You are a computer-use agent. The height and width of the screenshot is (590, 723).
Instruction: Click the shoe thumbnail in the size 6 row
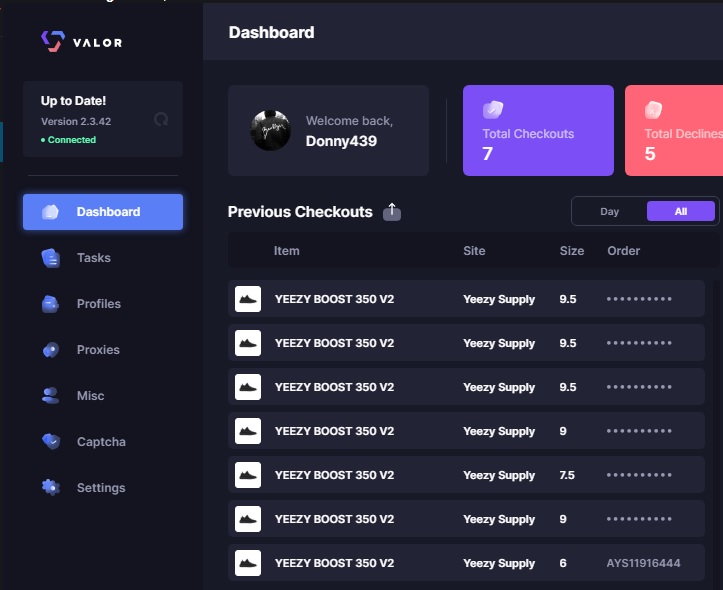click(248, 563)
